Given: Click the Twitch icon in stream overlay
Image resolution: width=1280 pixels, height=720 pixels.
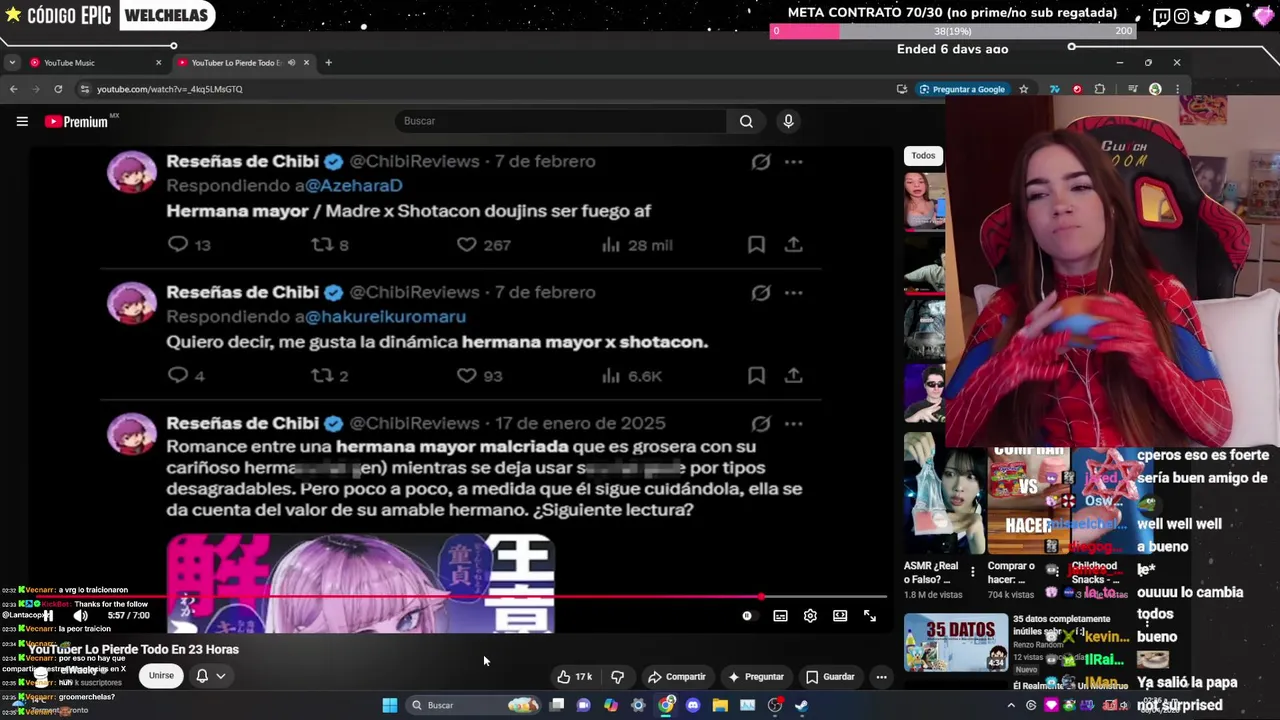Looking at the screenshot, I should pos(1161,16).
